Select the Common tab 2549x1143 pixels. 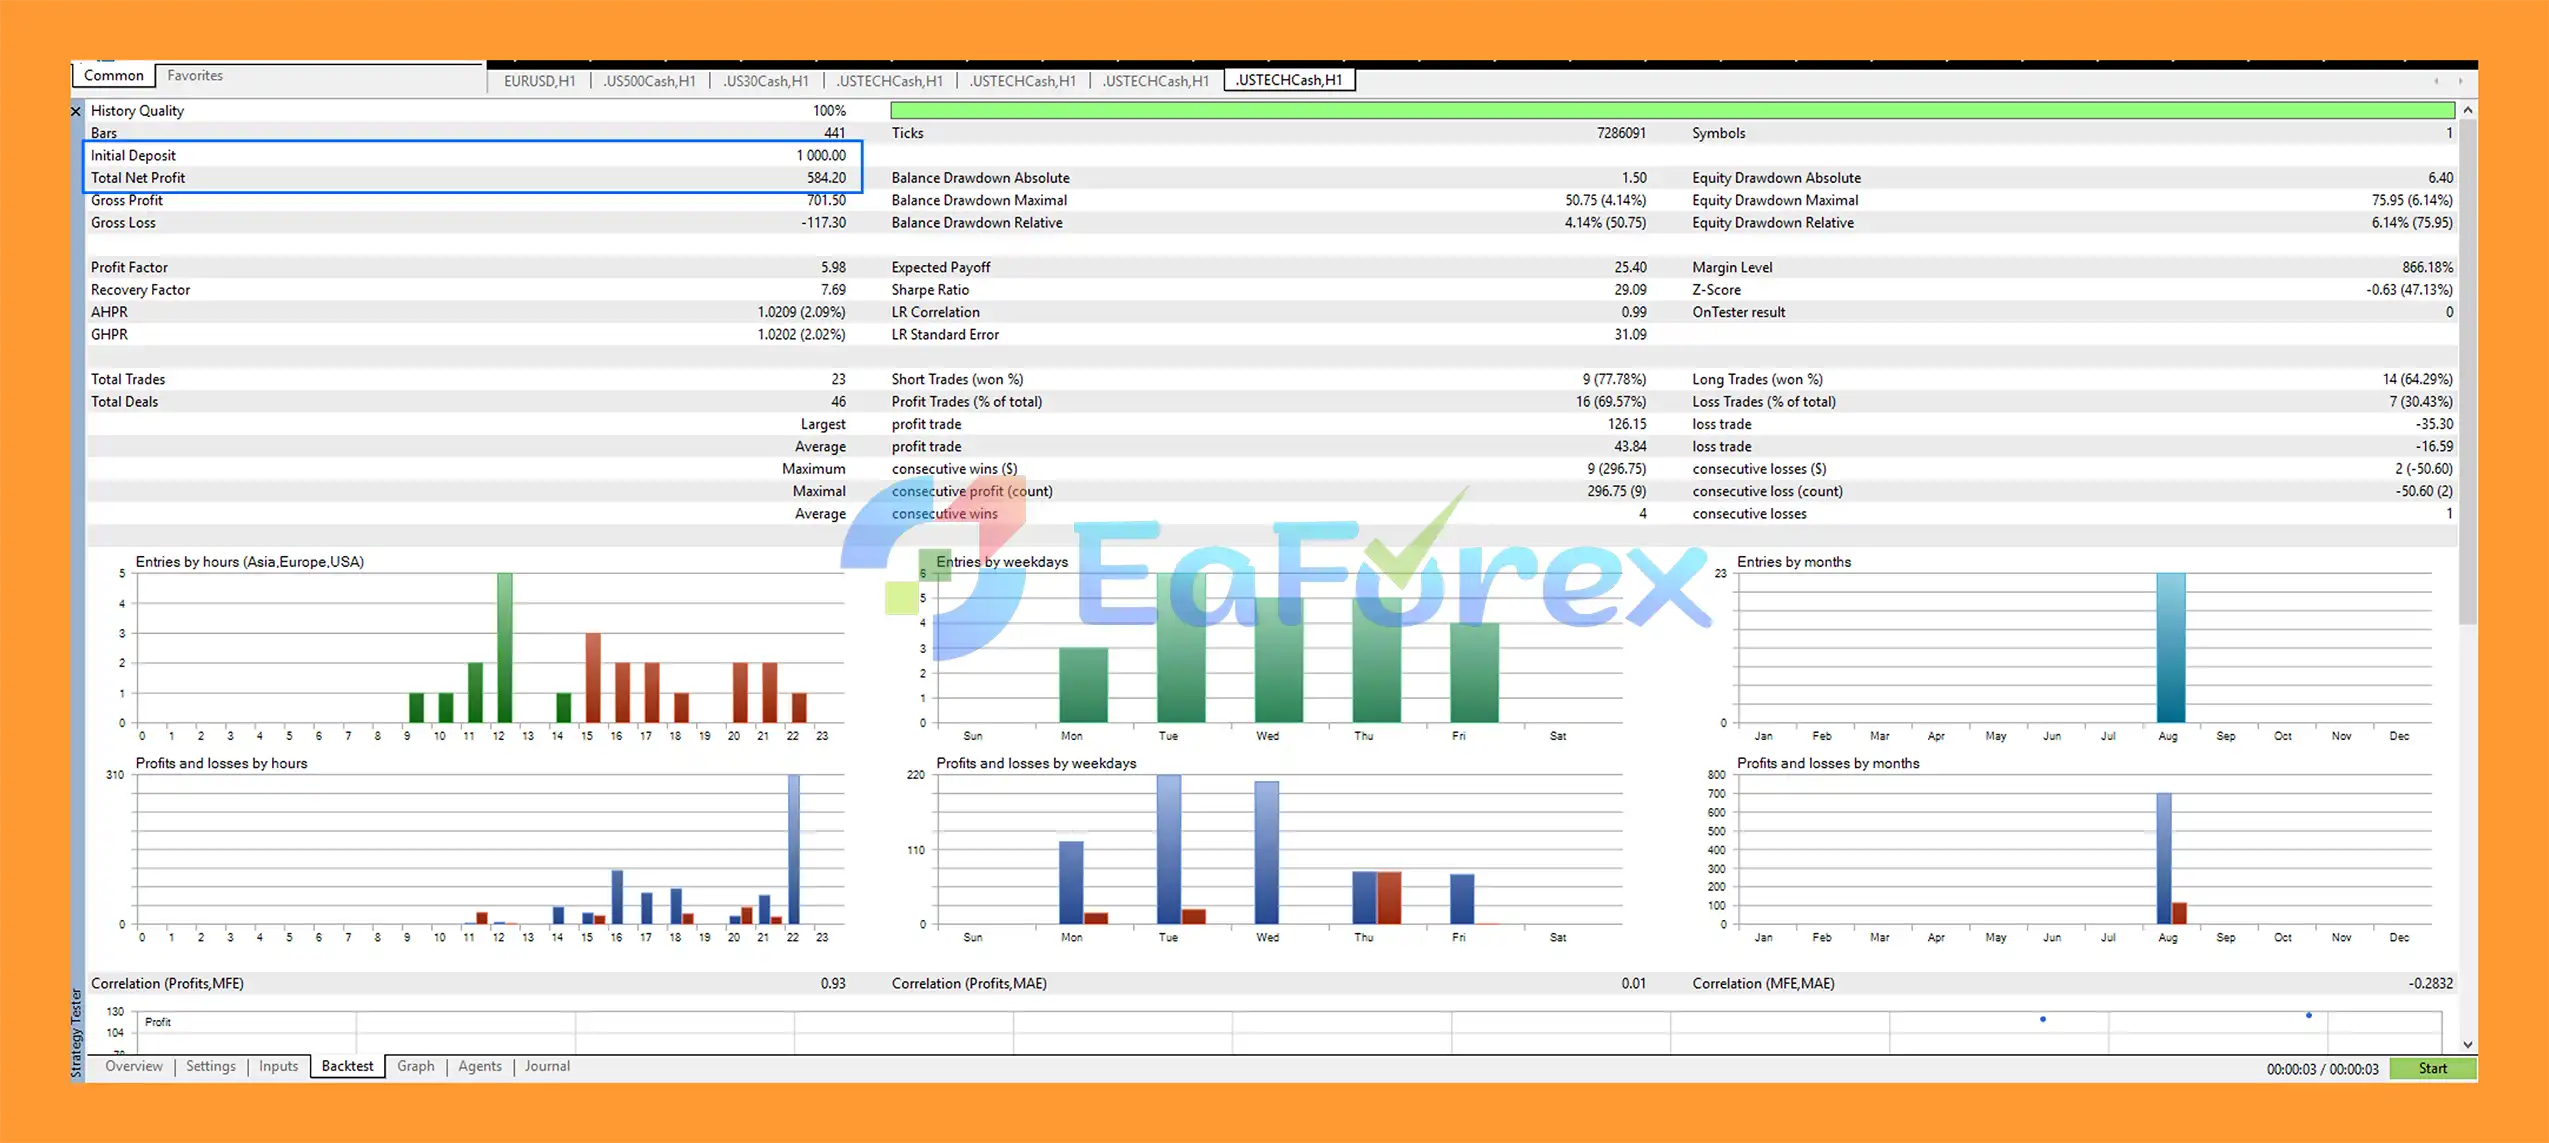tap(113, 75)
